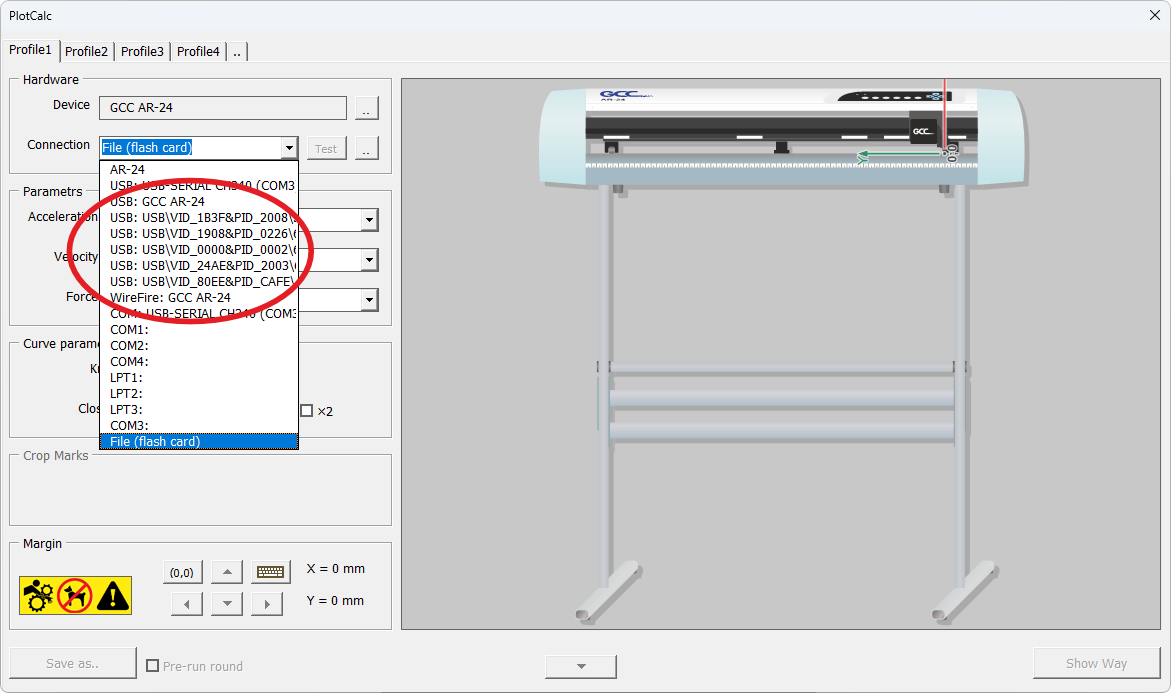Nudge margin up with the up arrow
The image size is (1171, 693).
coord(227,572)
